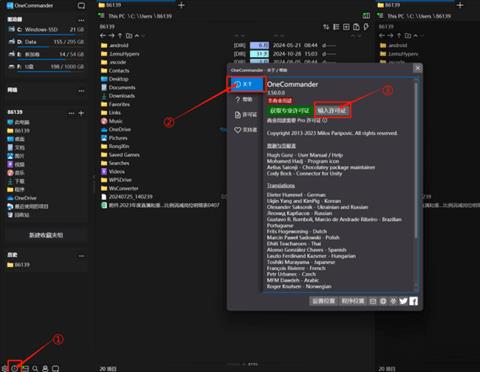The image size is (480, 372).
Task: Go up one folder in the right pane
Action: click(399, 35)
